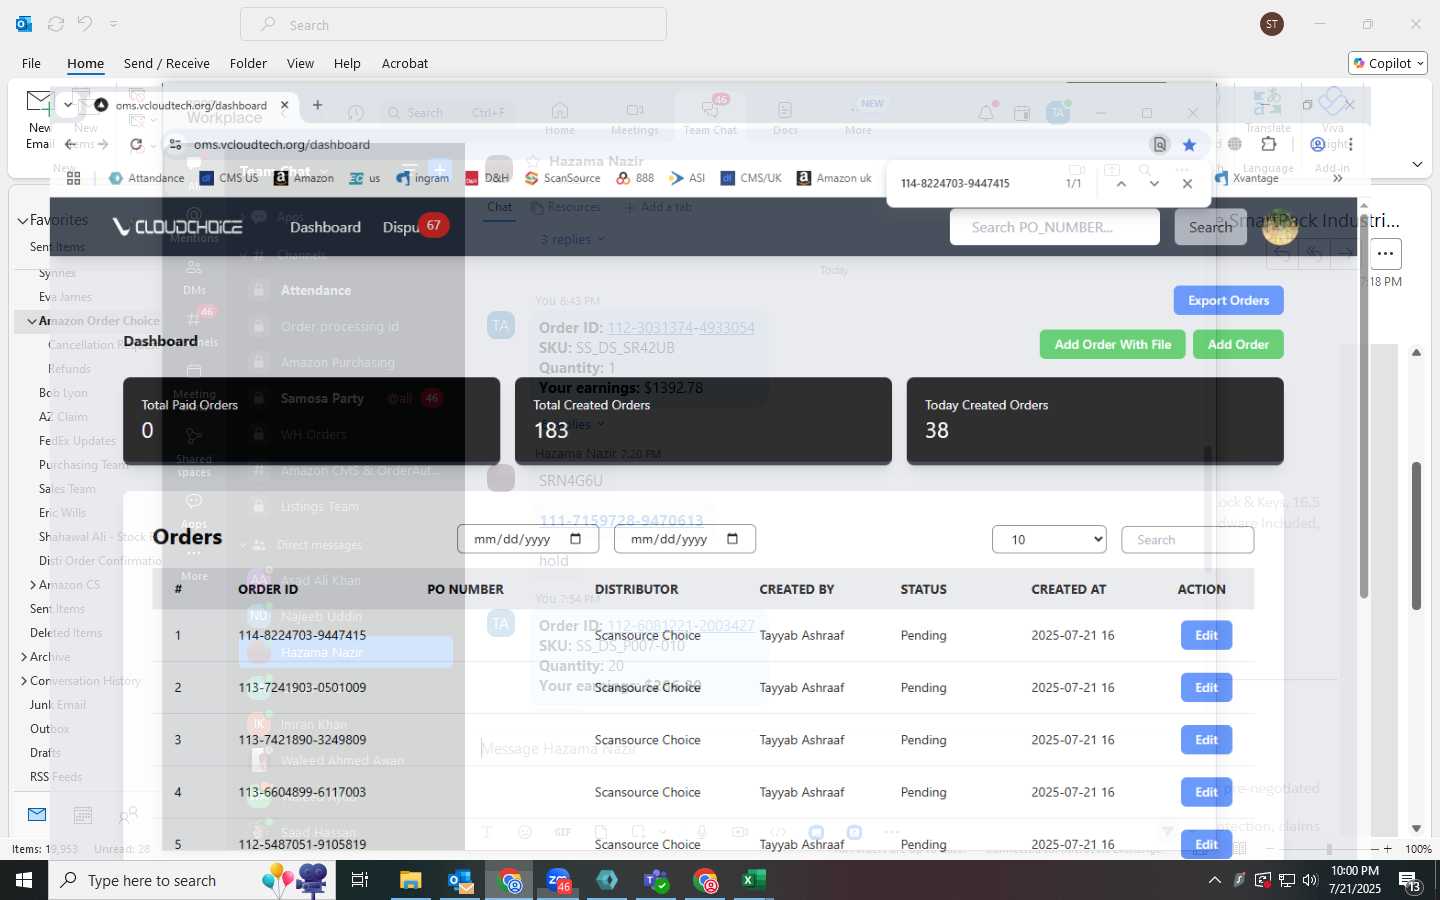Click Export Orders button
1440x900 pixels.
[1228, 301]
